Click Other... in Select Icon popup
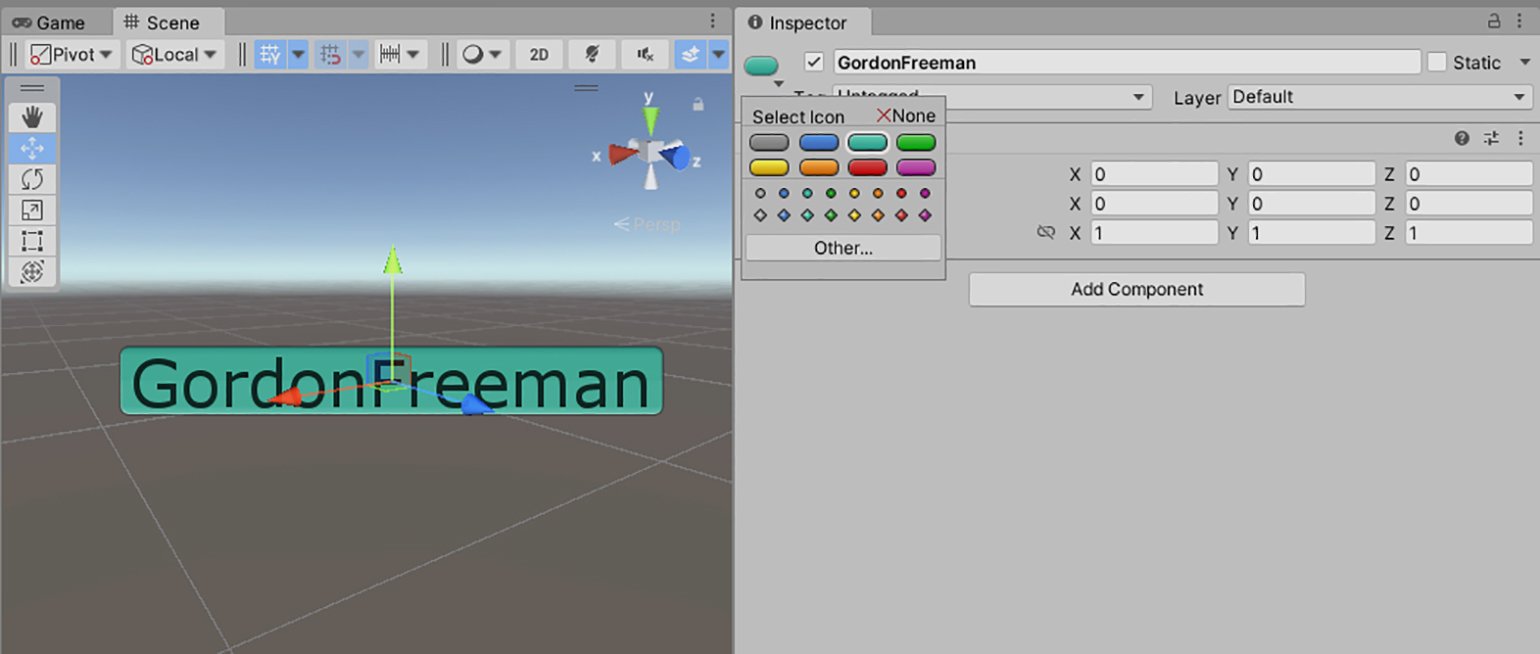This screenshot has width=1540, height=654. click(x=843, y=248)
